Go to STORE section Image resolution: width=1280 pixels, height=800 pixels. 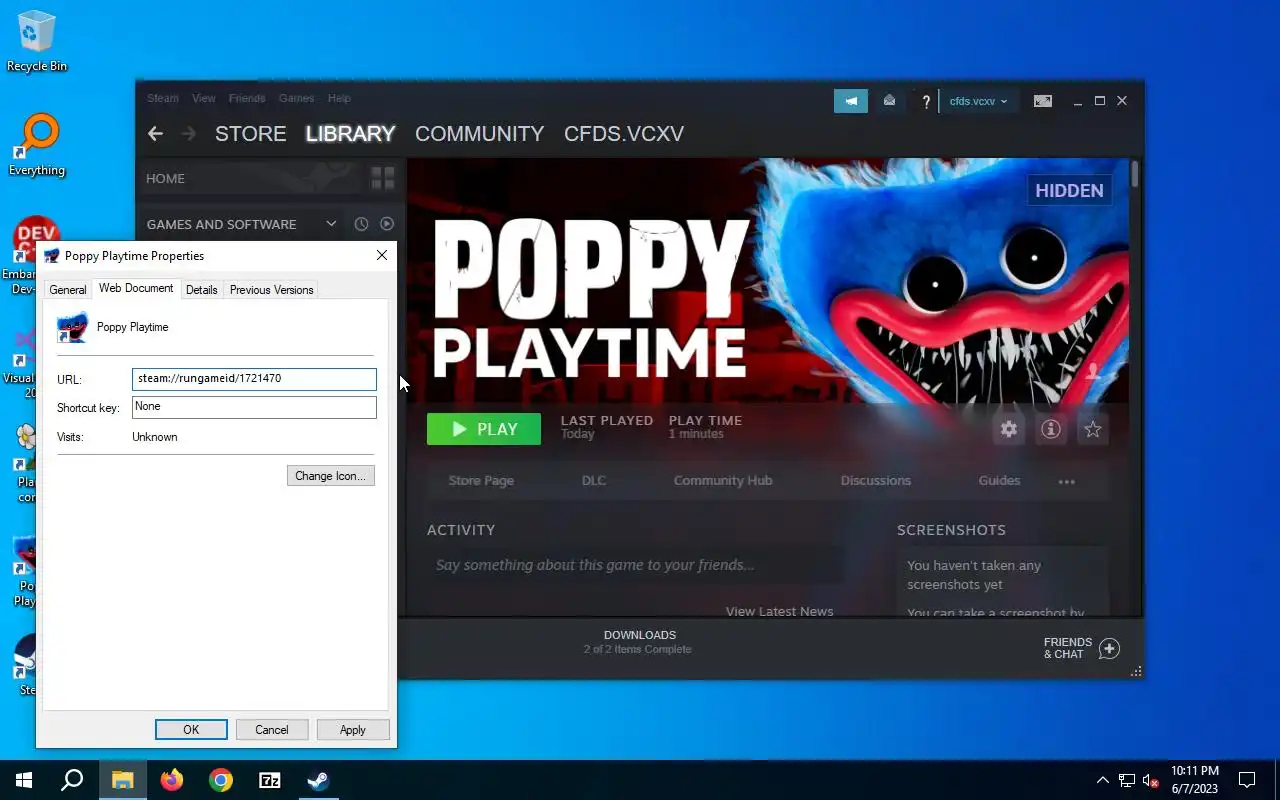coord(251,133)
